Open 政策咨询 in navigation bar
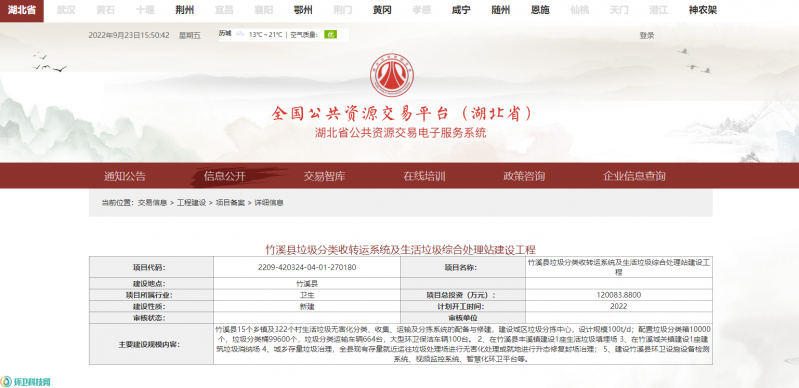The image size is (799, 388). 524,176
